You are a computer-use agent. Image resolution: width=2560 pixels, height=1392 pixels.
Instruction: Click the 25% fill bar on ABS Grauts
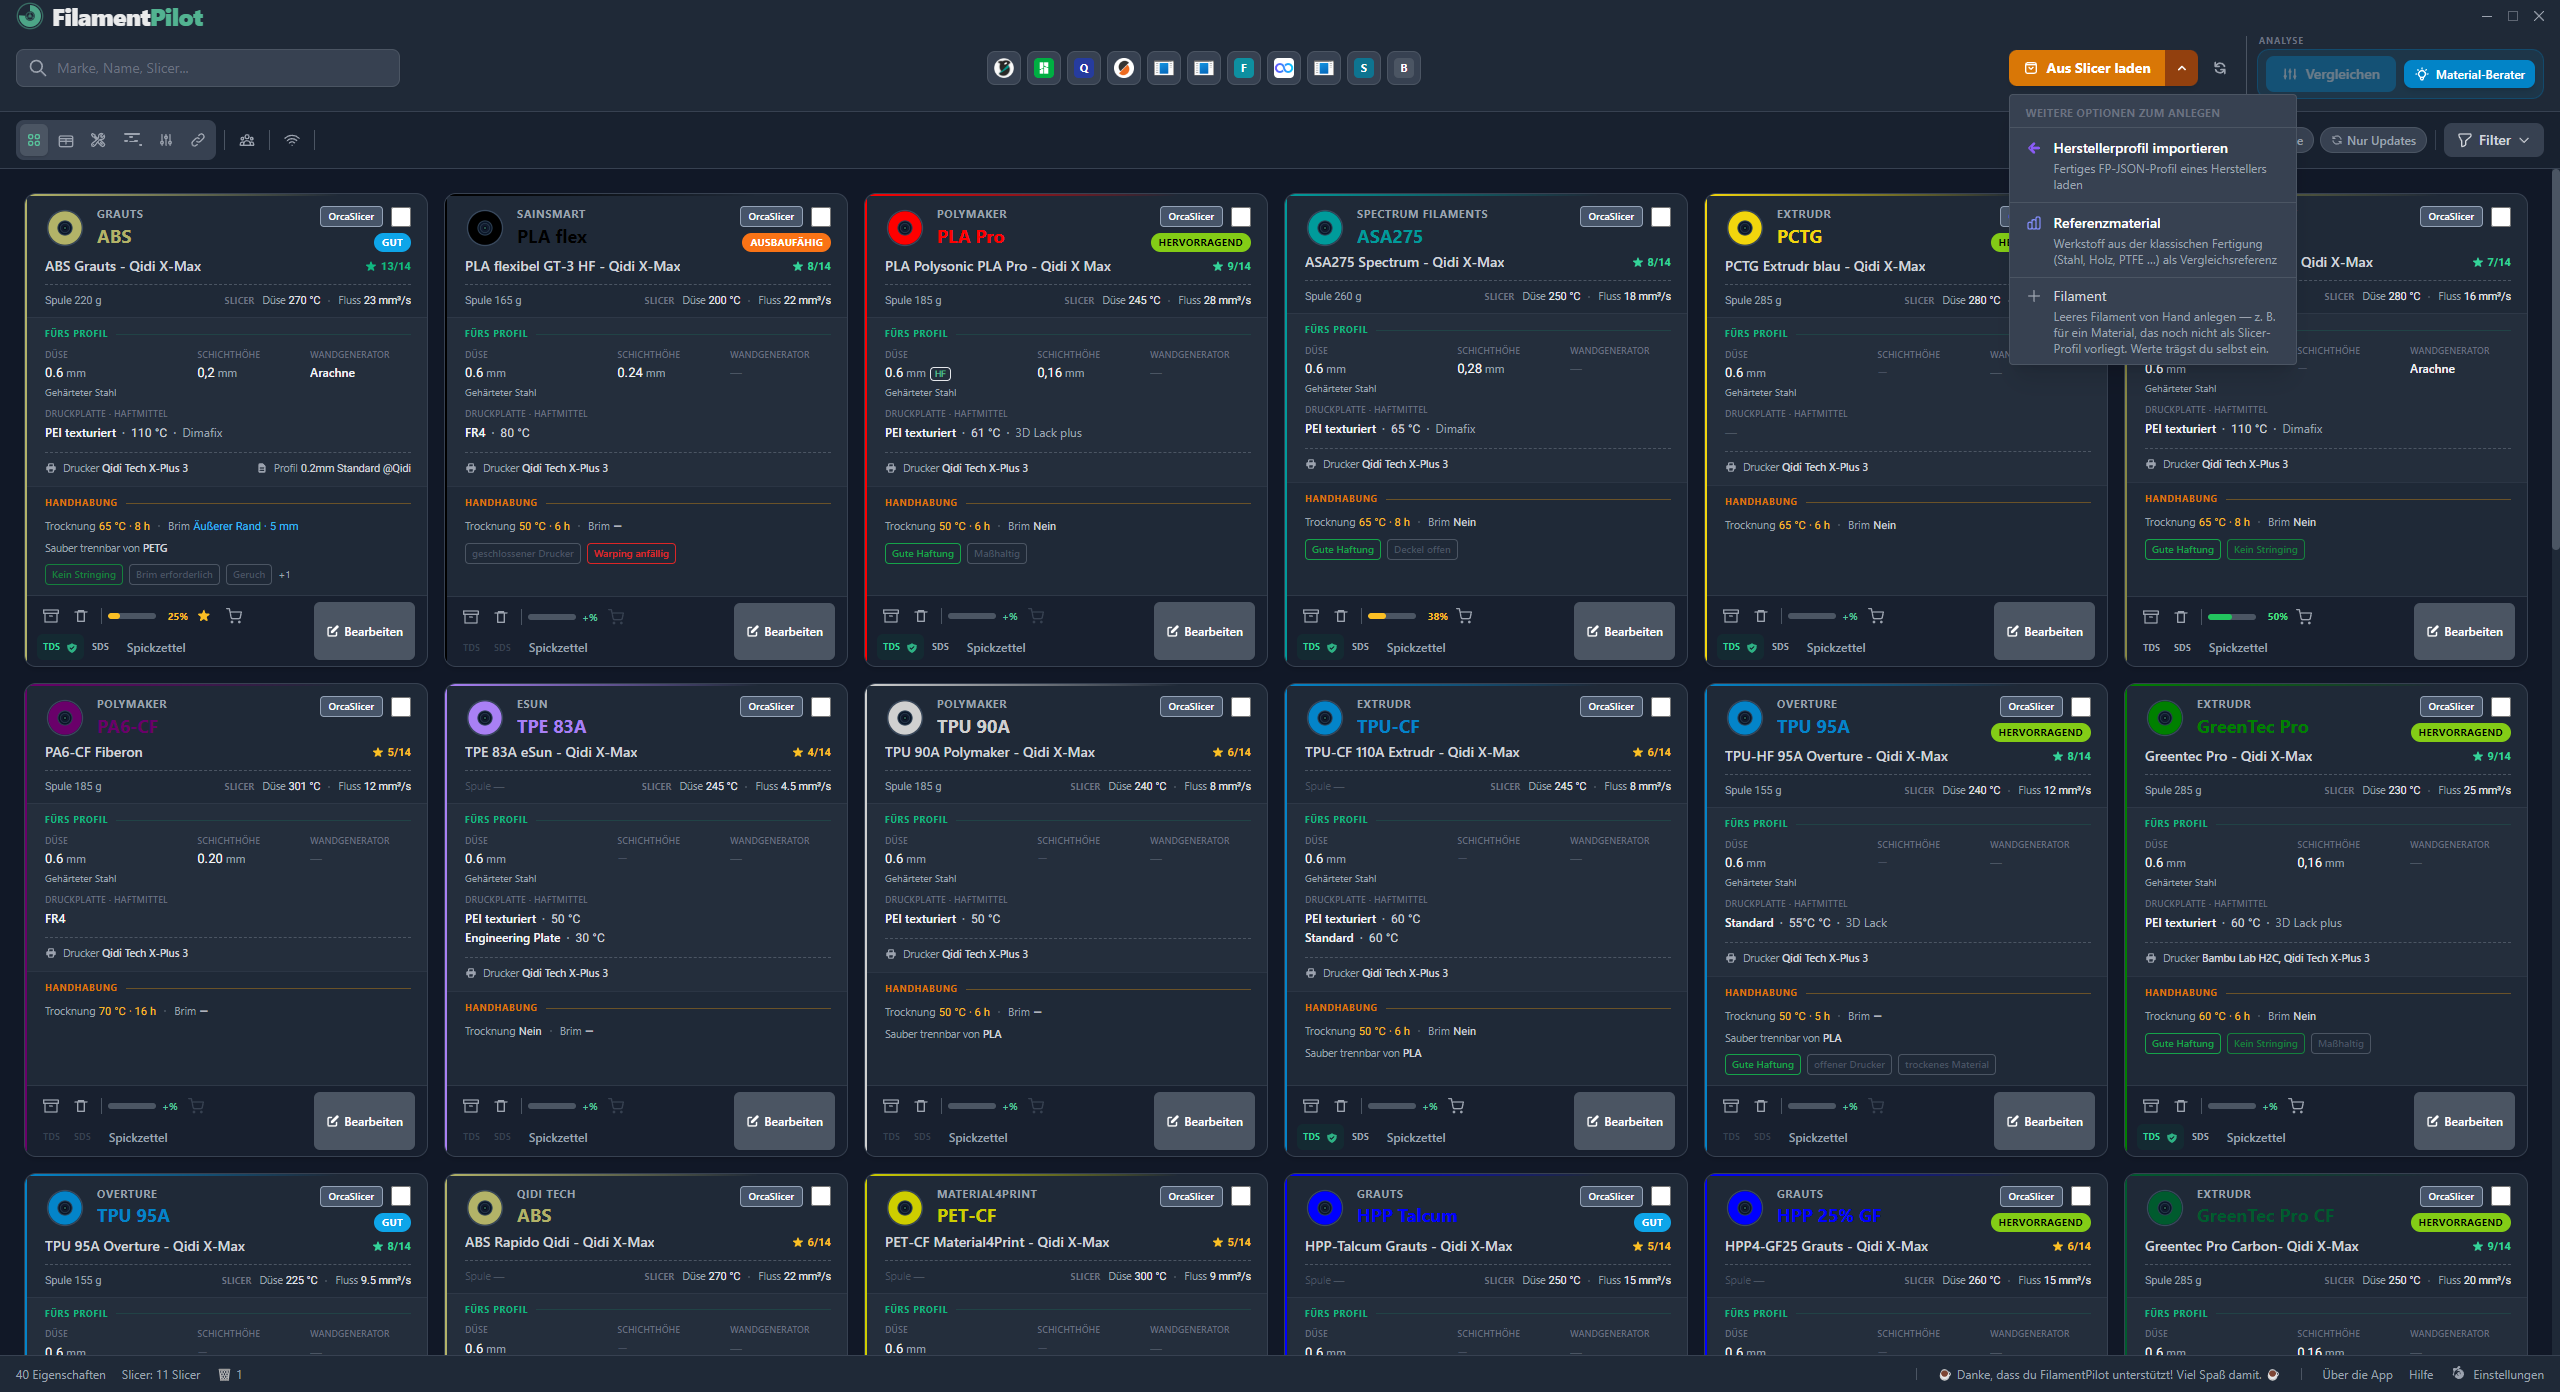pyautogui.click(x=132, y=616)
